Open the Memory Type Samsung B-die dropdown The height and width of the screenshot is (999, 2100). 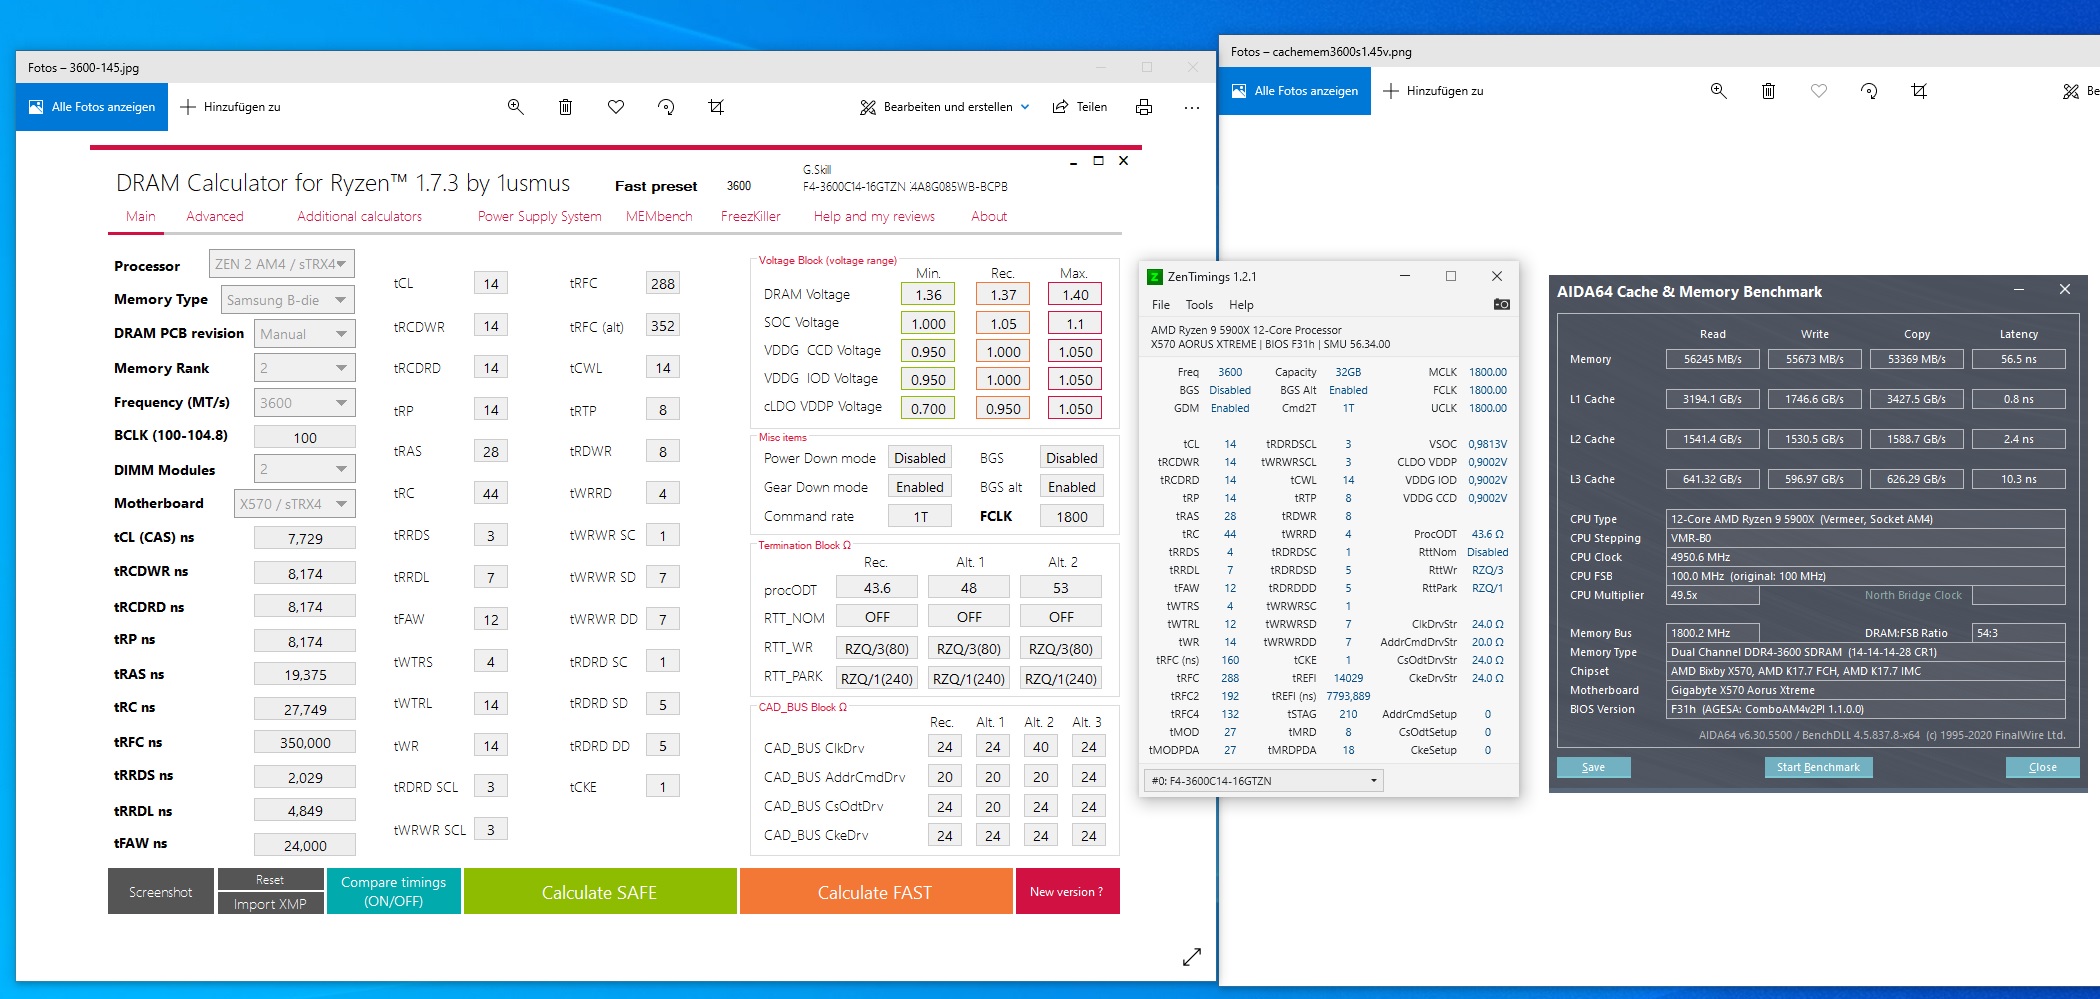287,299
